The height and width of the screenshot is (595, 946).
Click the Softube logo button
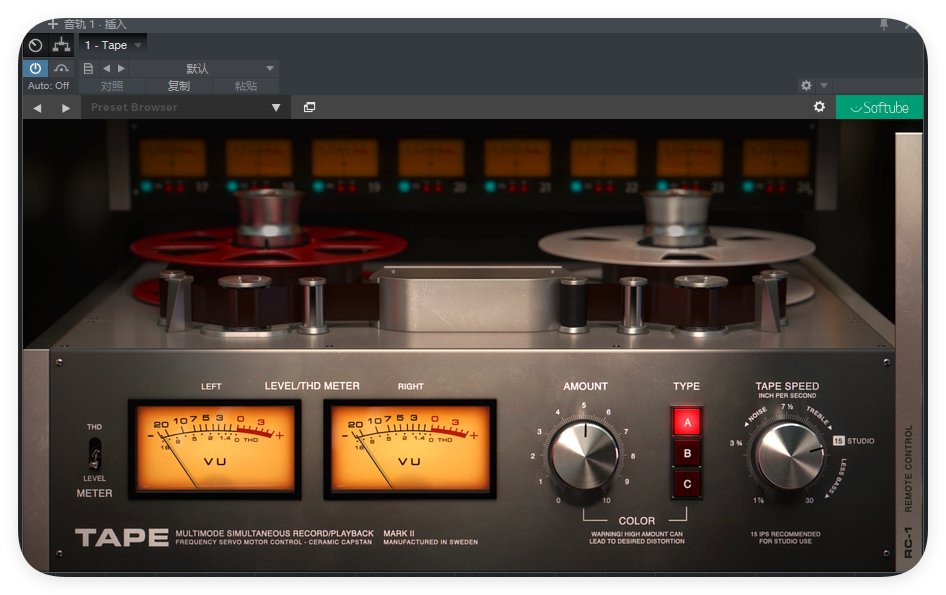coord(879,107)
